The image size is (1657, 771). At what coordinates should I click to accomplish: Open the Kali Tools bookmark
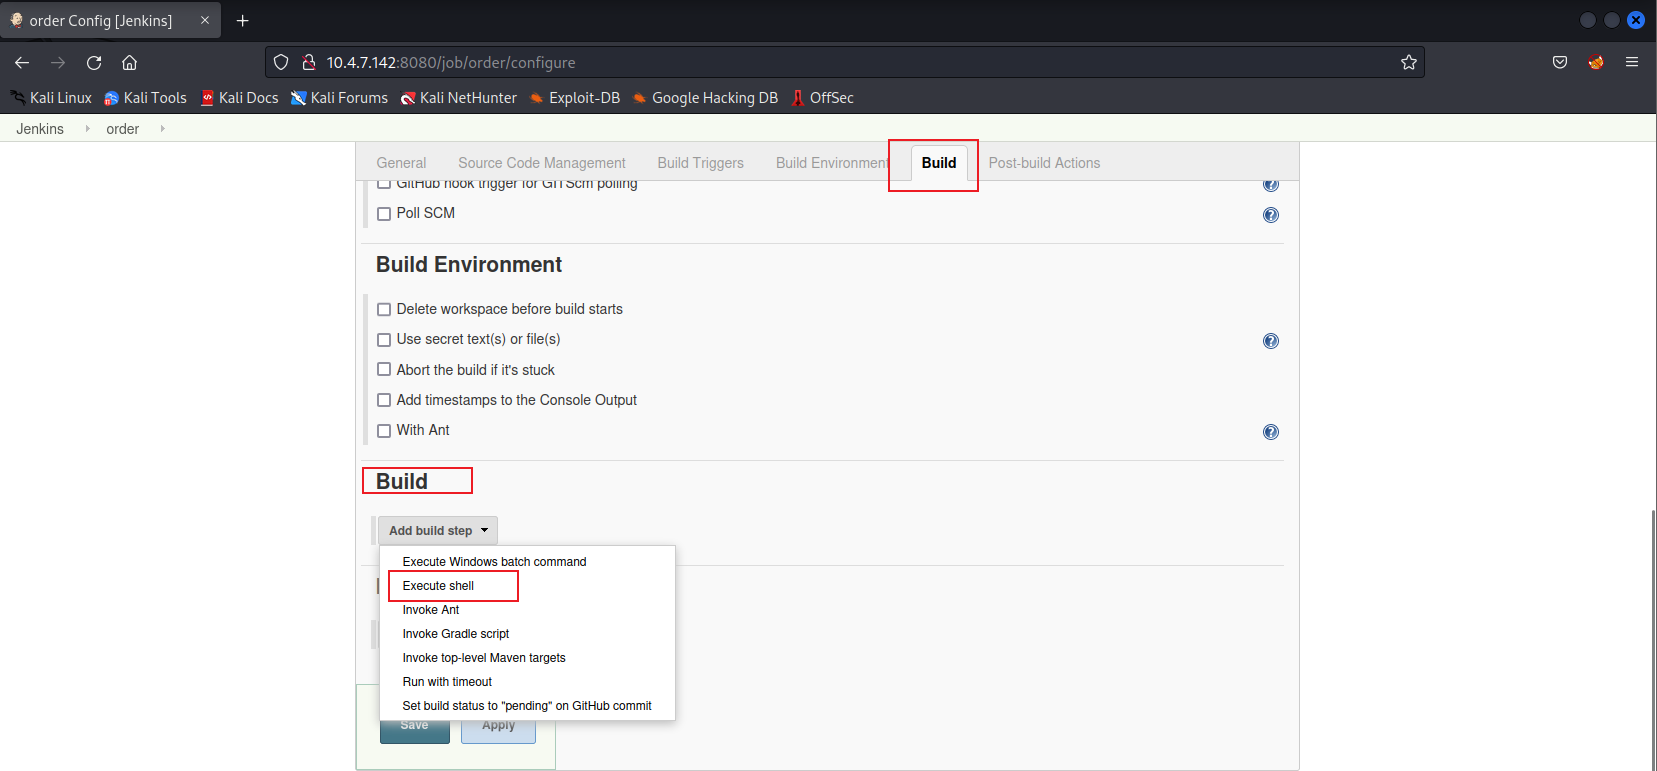pyautogui.click(x=145, y=98)
